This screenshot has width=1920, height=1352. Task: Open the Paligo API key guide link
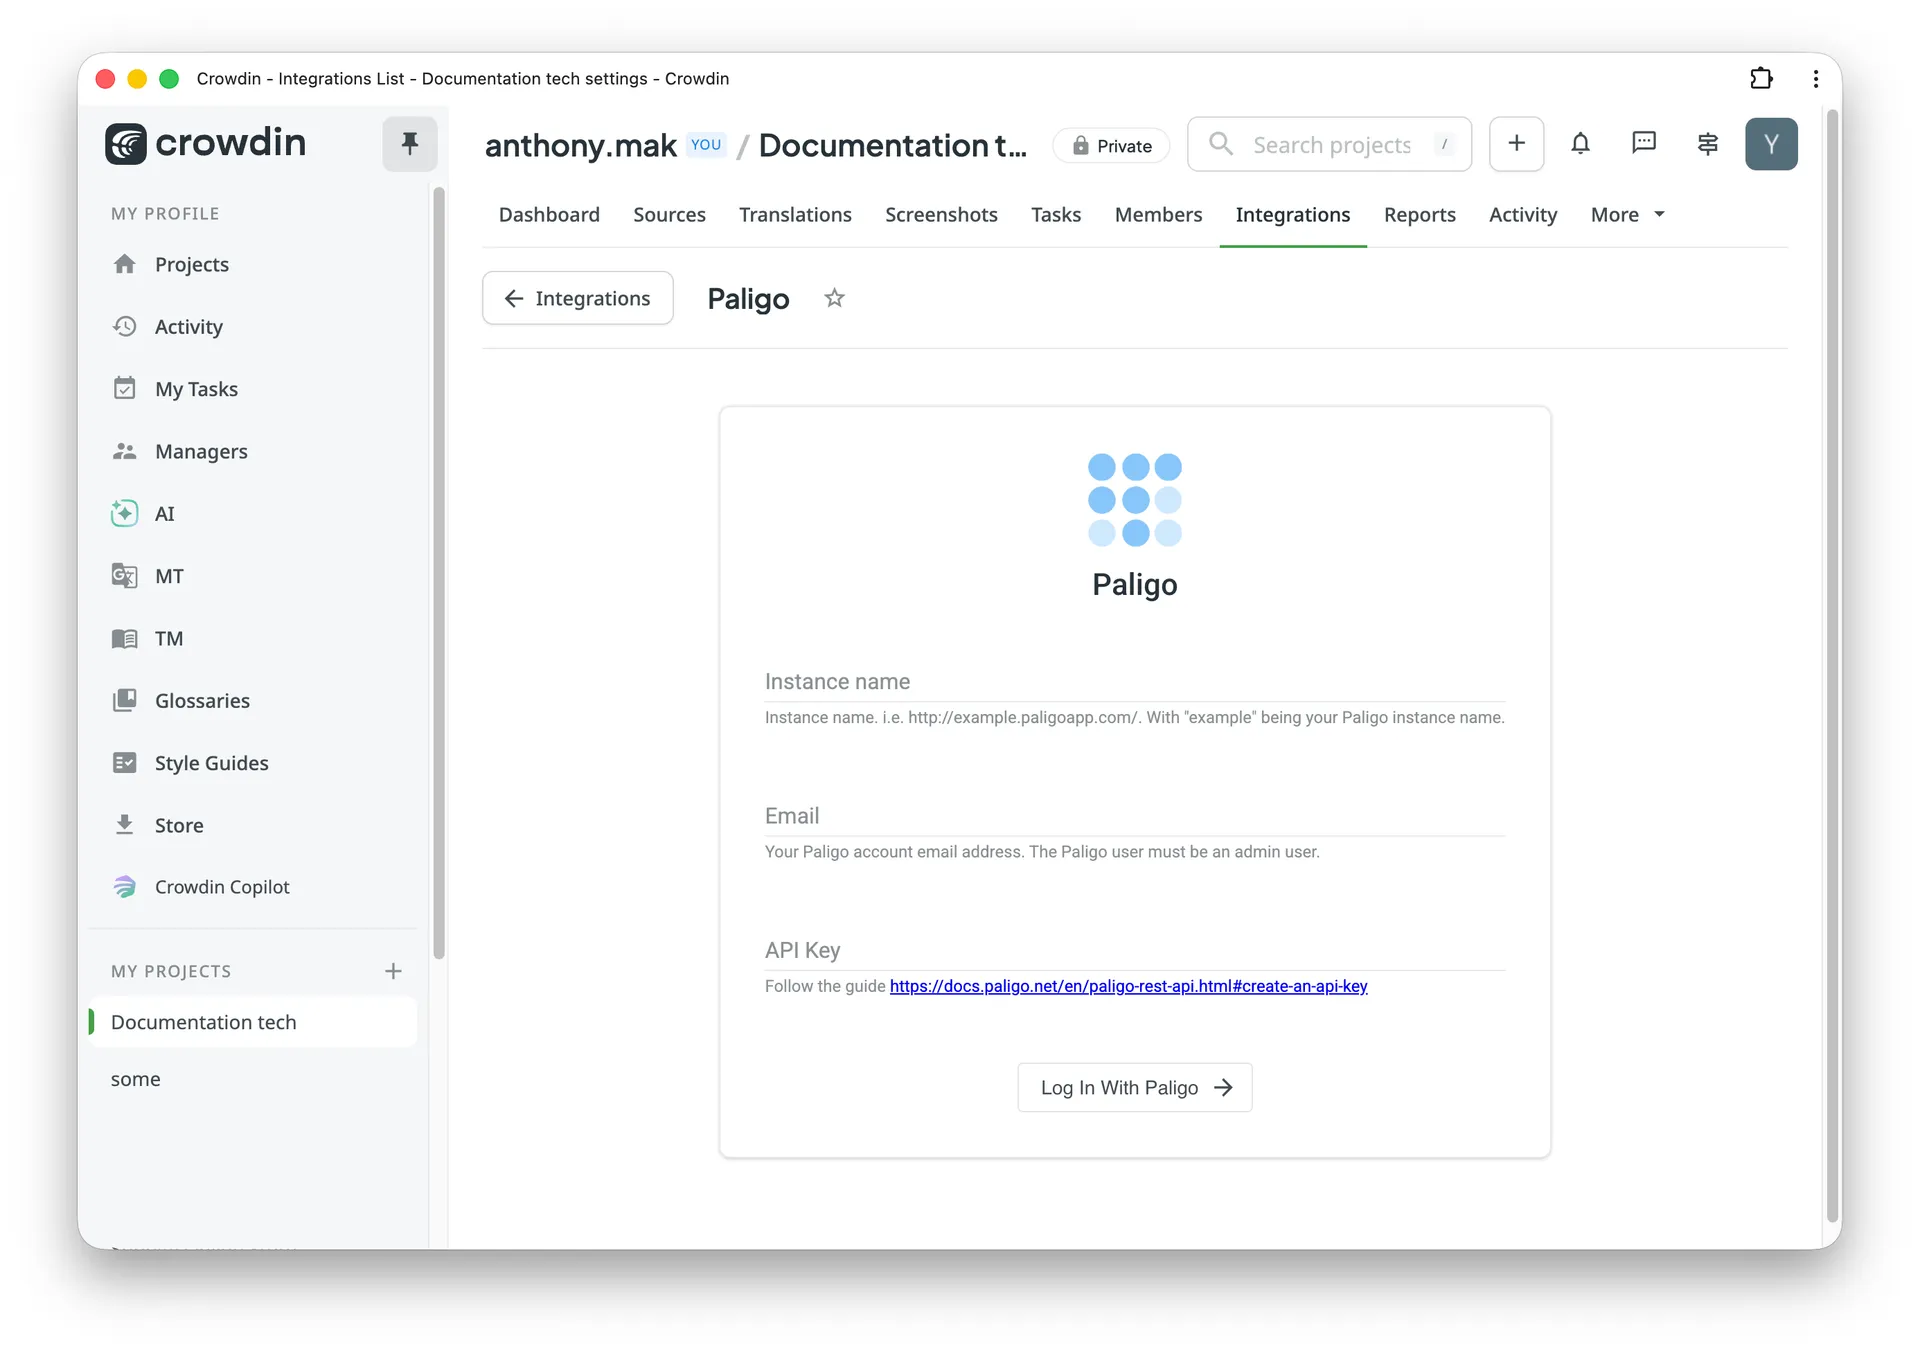click(x=1128, y=986)
